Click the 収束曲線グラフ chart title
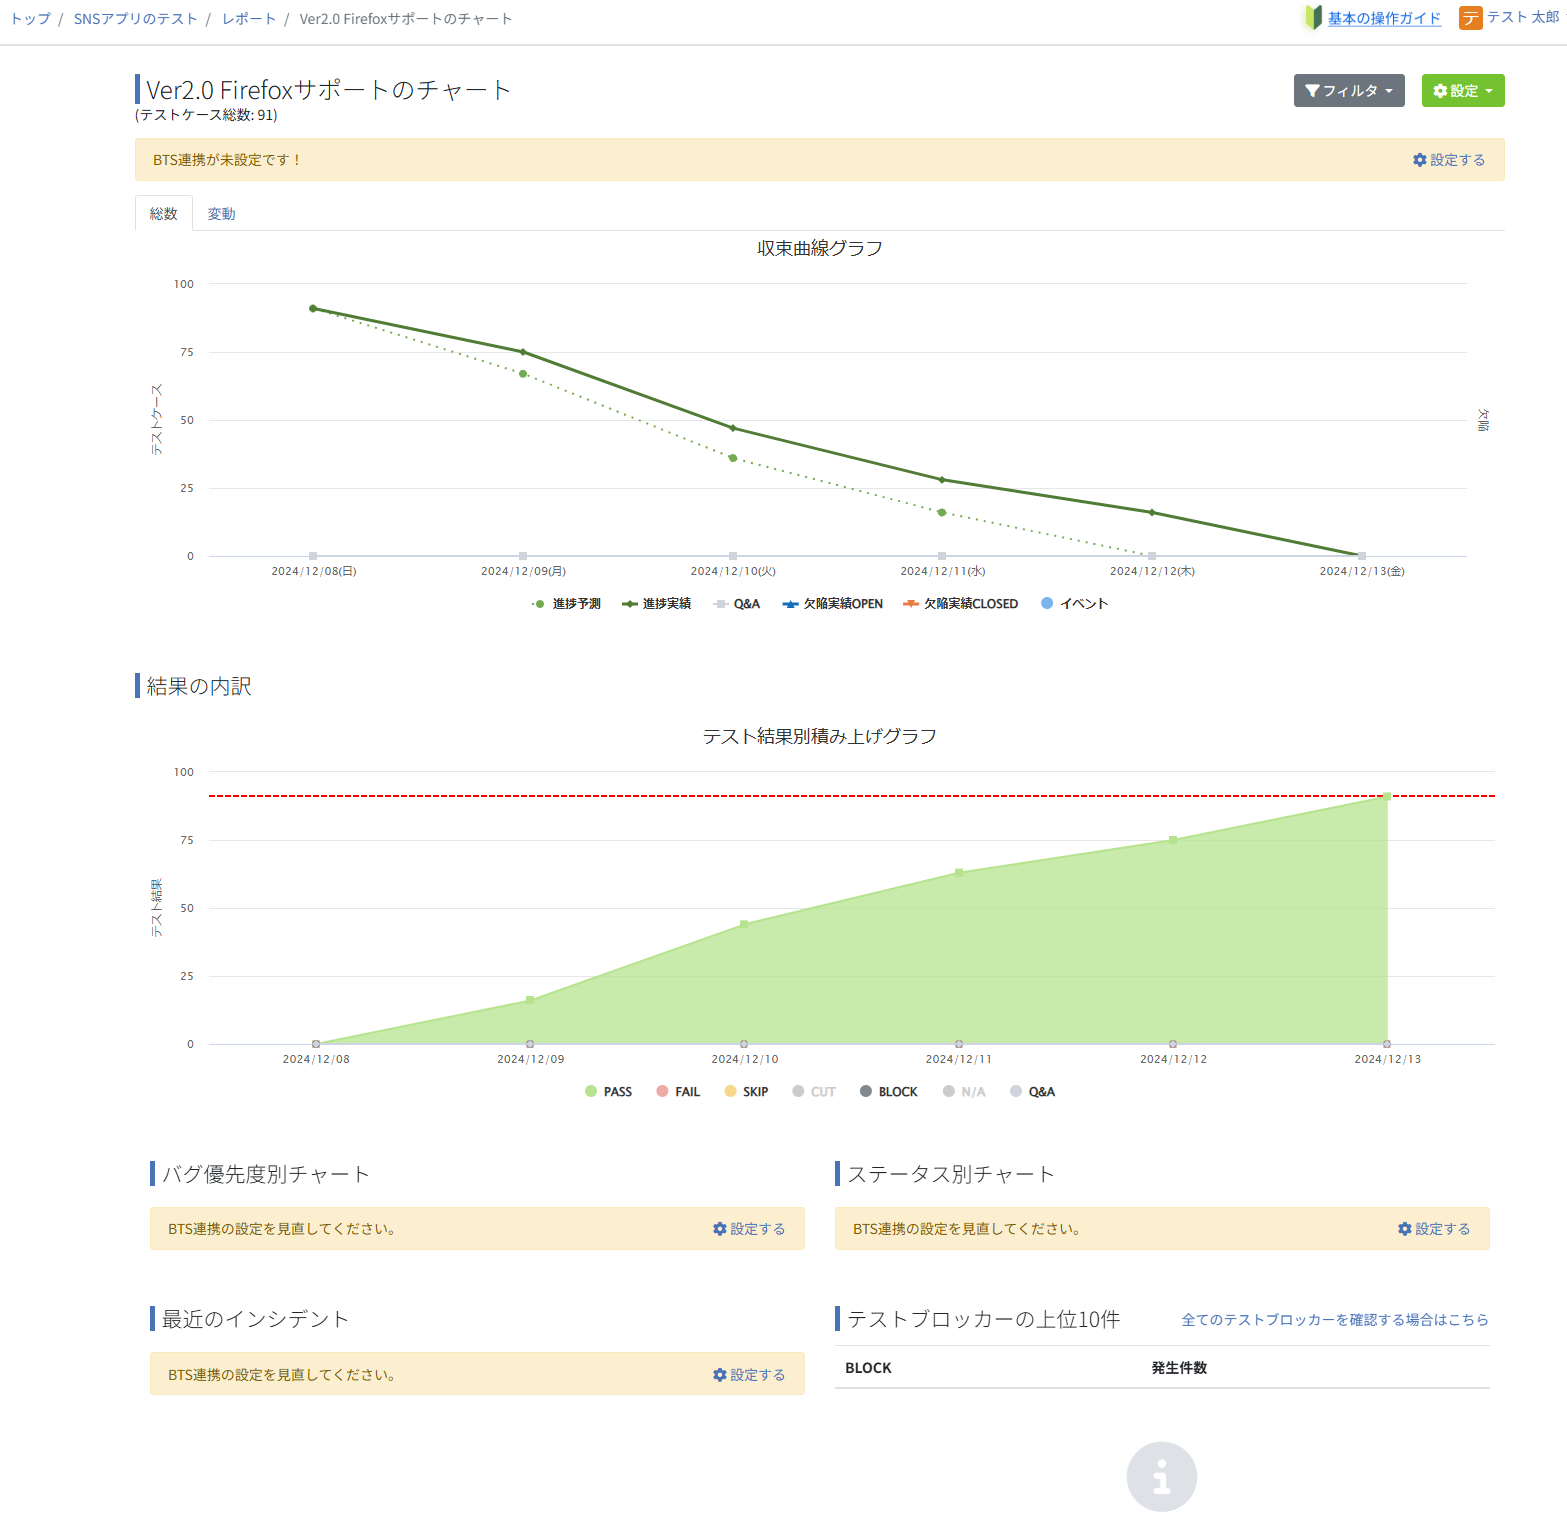Image resolution: width=1567 pixels, height=1517 pixels. 820,248
